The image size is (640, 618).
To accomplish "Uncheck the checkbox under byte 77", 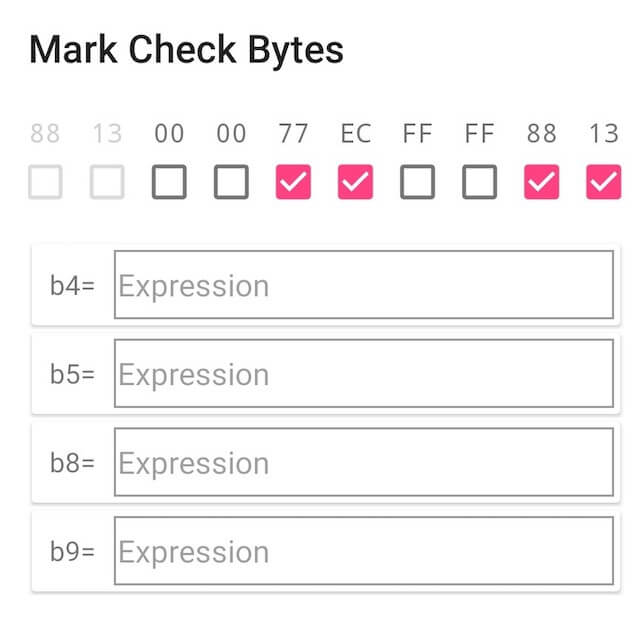I will point(293,182).
